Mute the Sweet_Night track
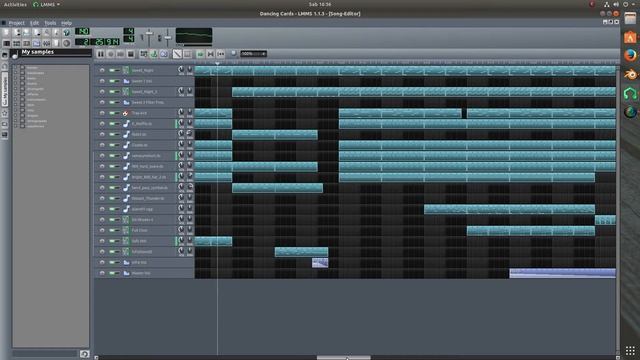The width and height of the screenshot is (640, 360). [112, 70]
